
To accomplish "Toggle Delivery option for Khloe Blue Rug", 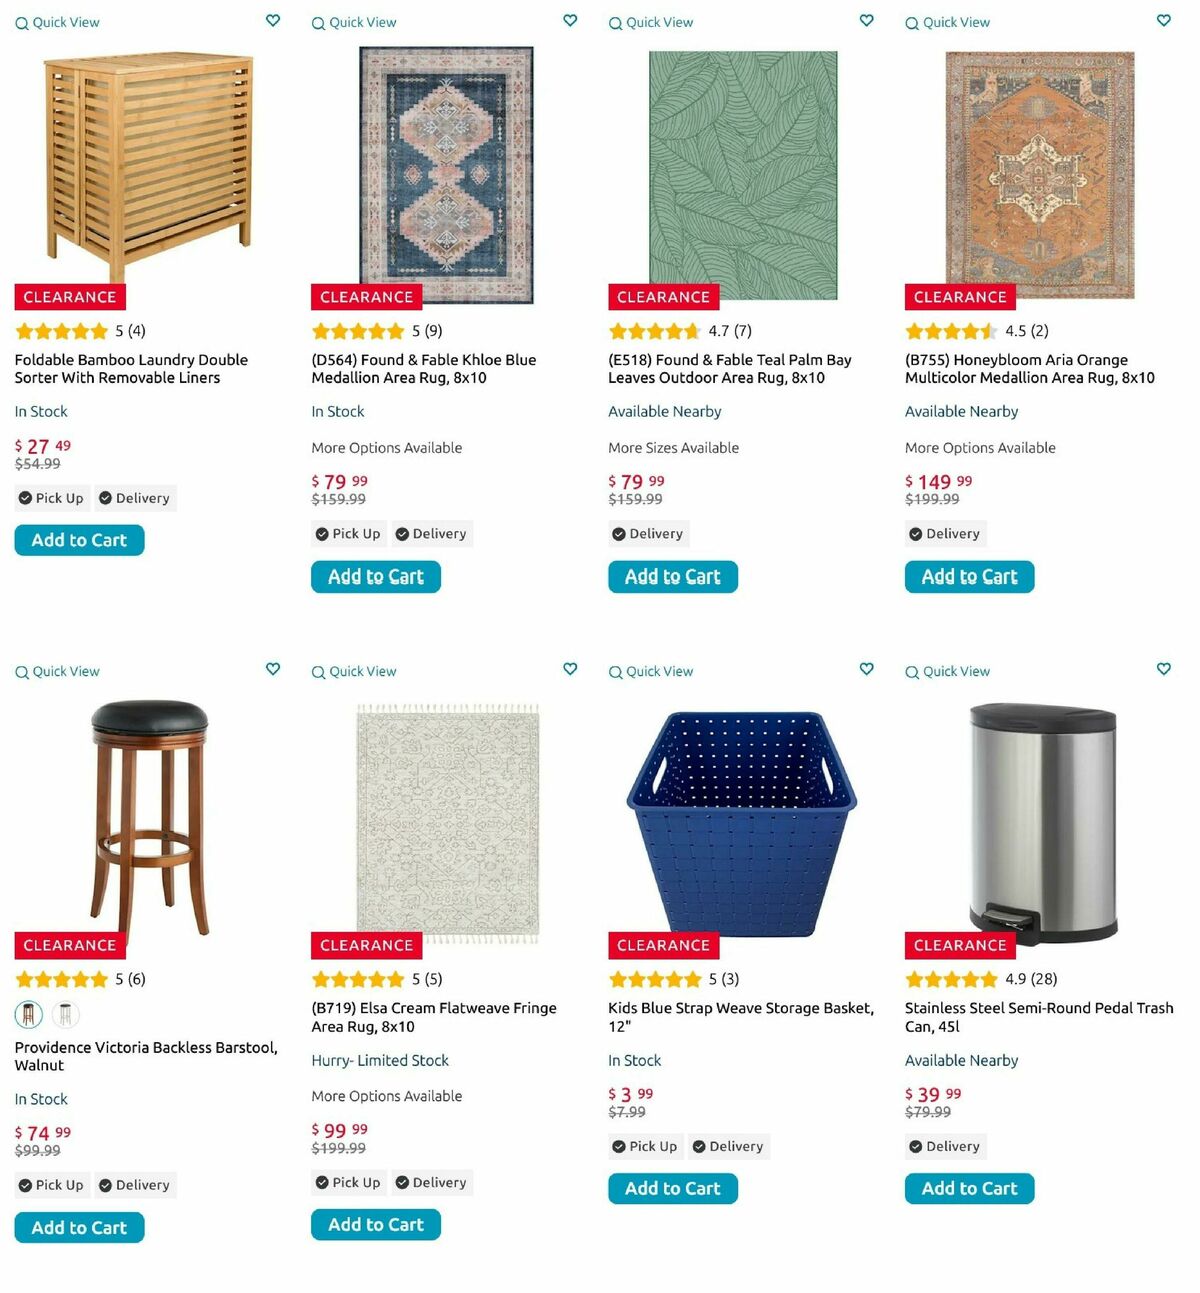I will point(431,534).
